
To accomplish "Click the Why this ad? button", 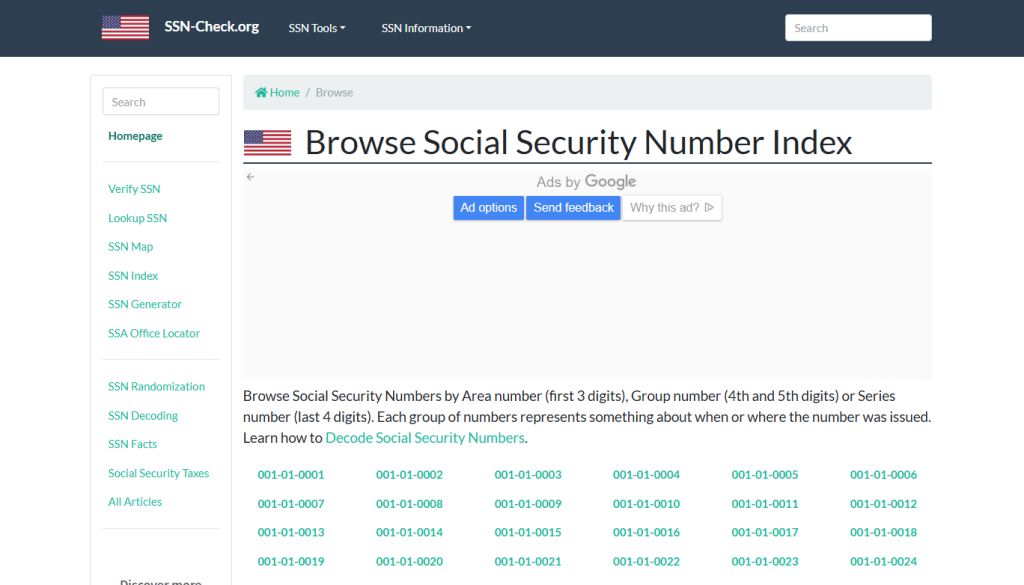I will pos(672,208).
